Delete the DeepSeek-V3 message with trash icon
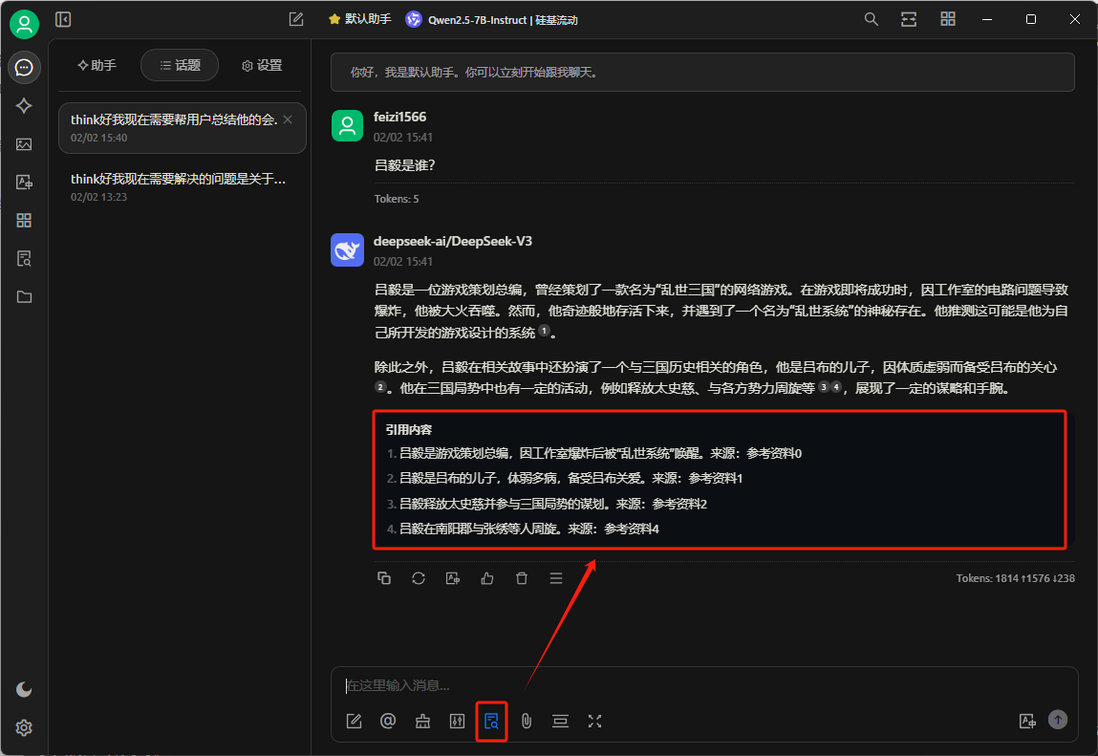Viewport: 1098px width, 756px height. 521,578
